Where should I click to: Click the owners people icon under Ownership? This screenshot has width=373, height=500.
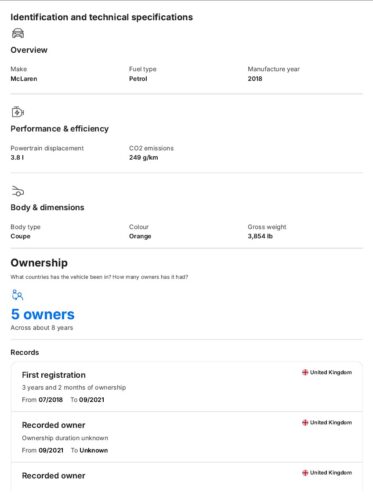(x=17, y=295)
